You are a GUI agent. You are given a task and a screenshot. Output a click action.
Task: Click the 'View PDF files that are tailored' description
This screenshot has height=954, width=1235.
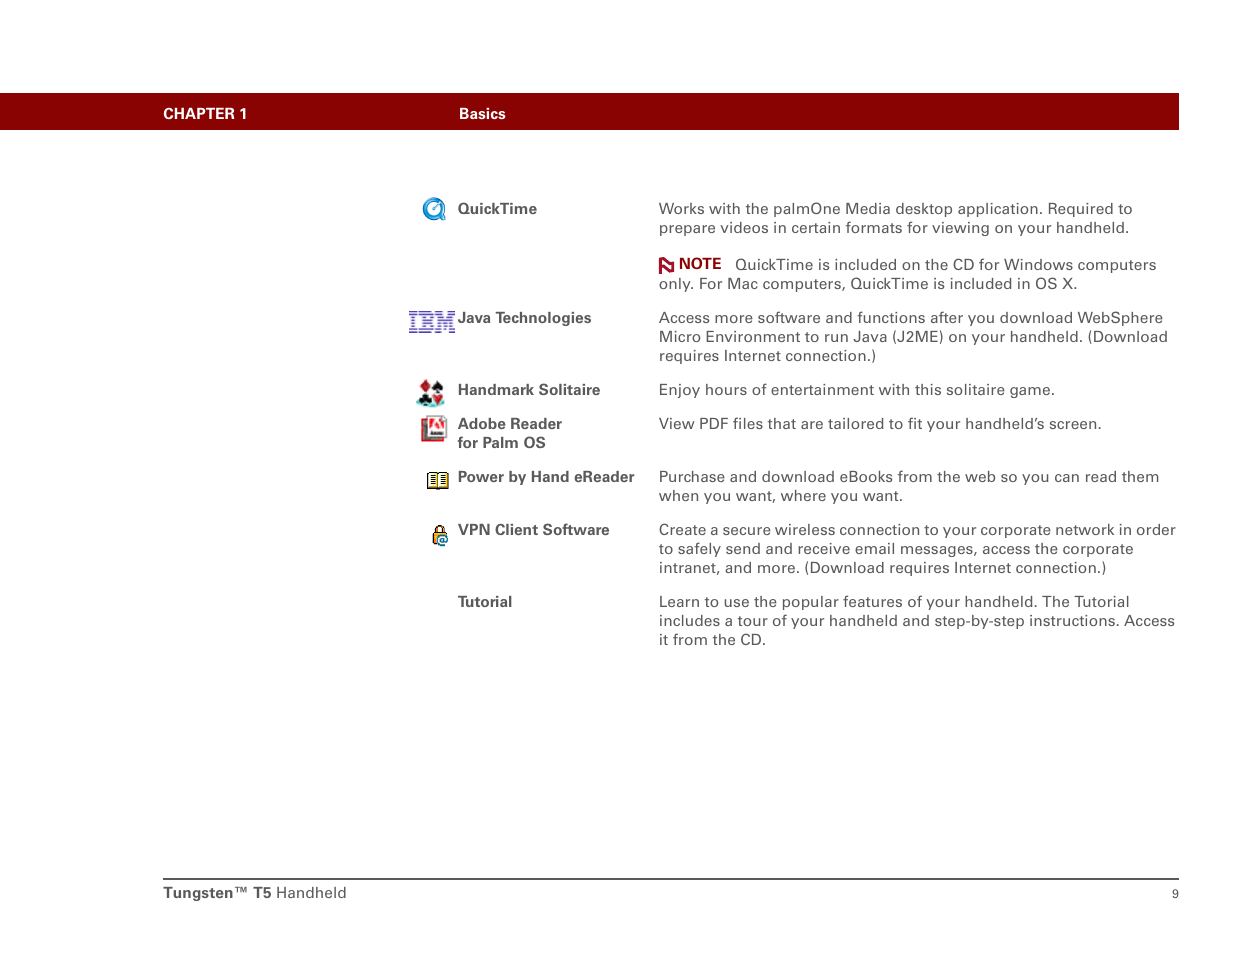880,424
